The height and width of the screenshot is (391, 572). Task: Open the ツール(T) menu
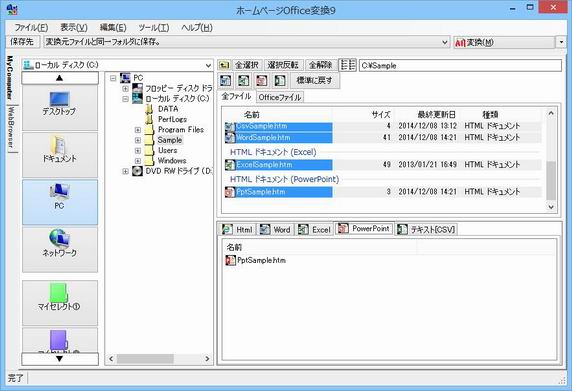154,27
